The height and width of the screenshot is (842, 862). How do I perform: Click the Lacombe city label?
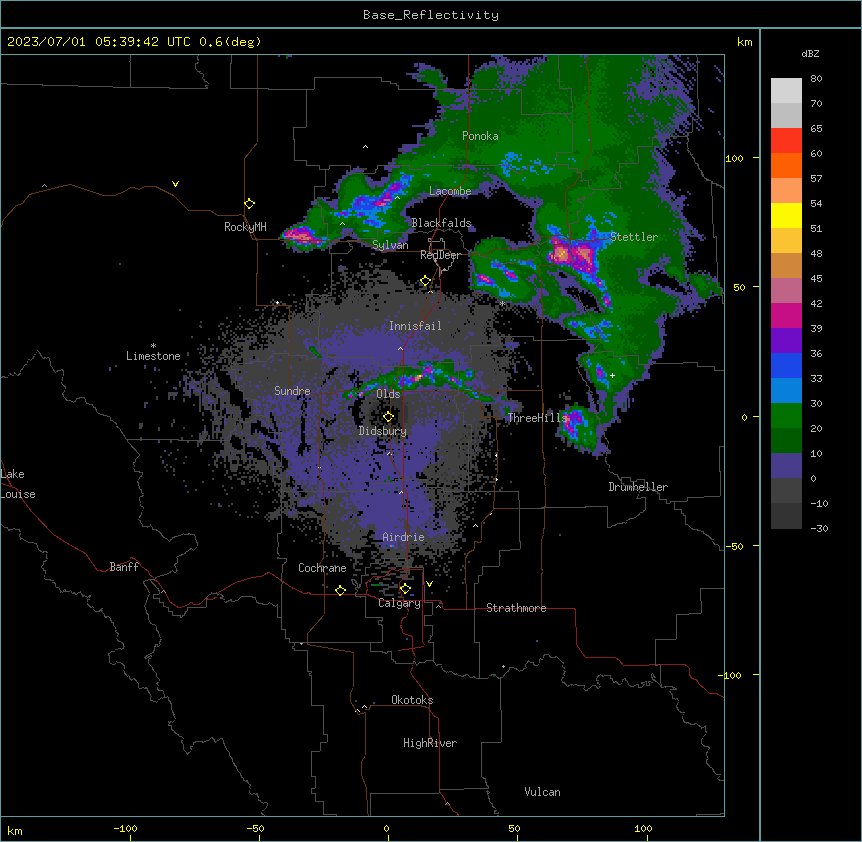[x=450, y=191]
